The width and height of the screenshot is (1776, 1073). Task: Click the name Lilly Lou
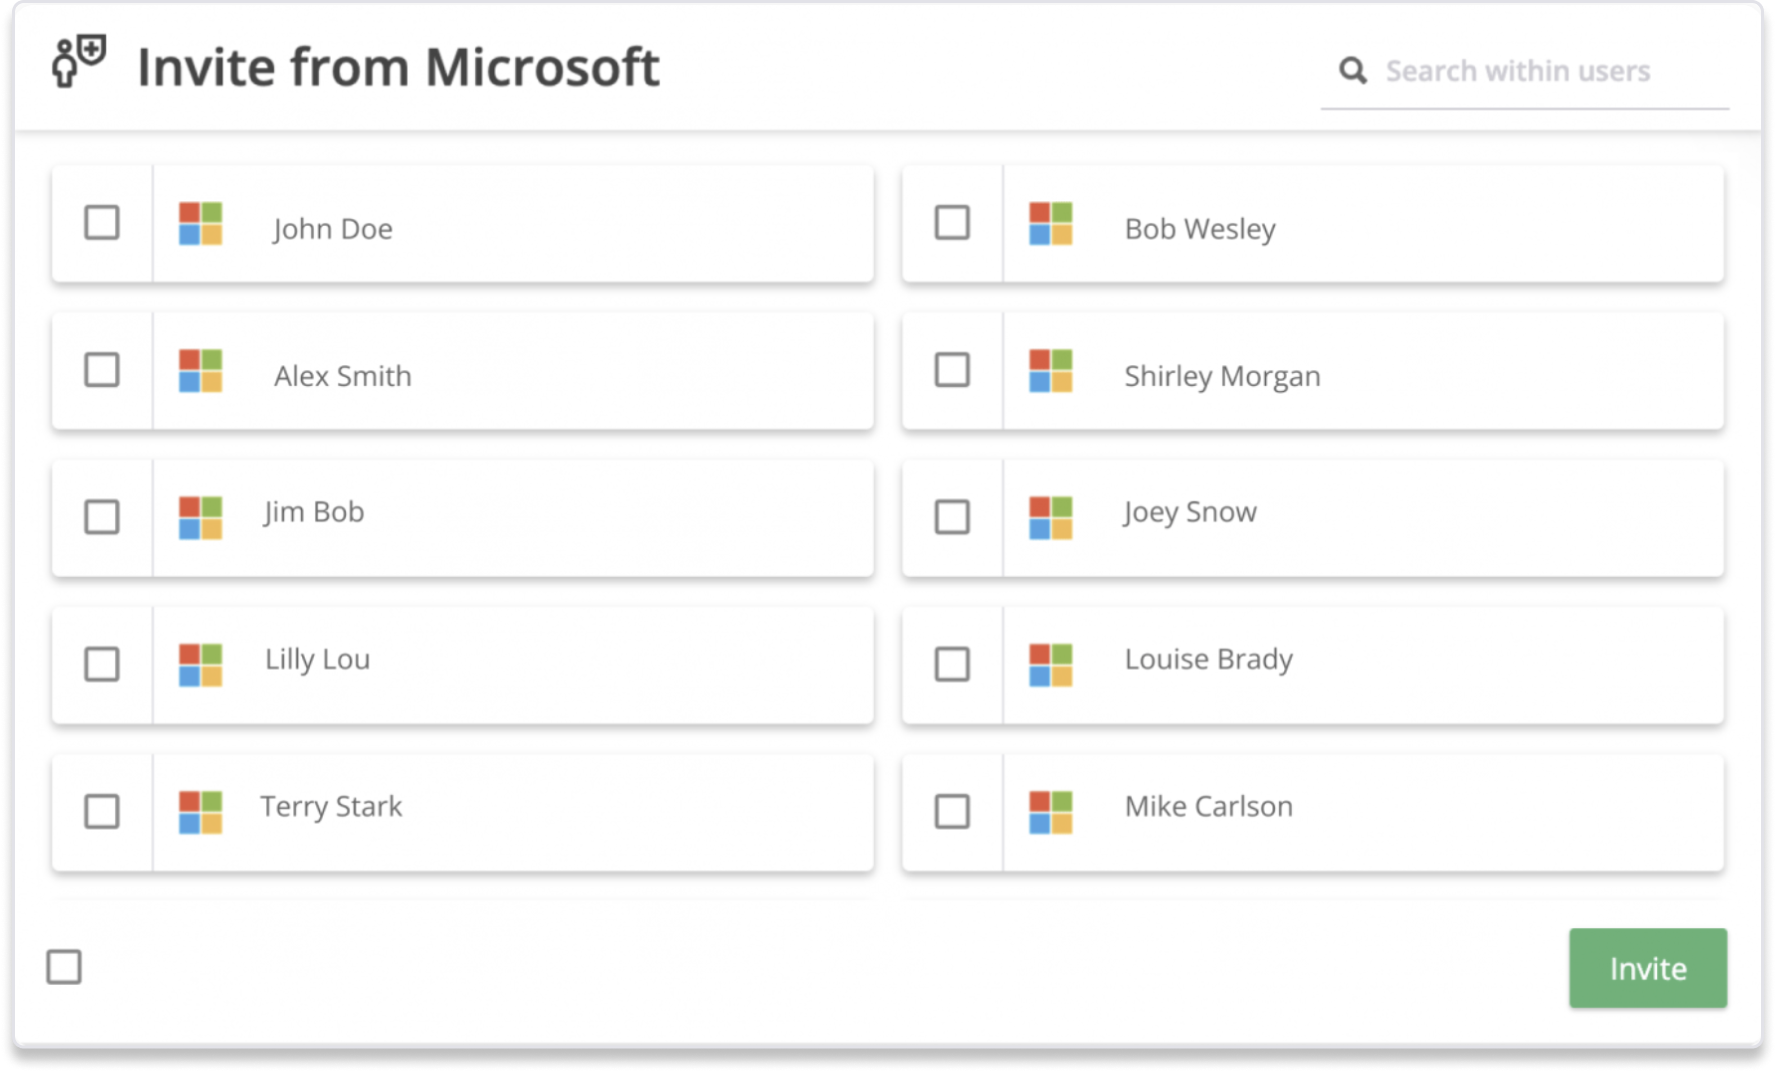click(x=317, y=660)
